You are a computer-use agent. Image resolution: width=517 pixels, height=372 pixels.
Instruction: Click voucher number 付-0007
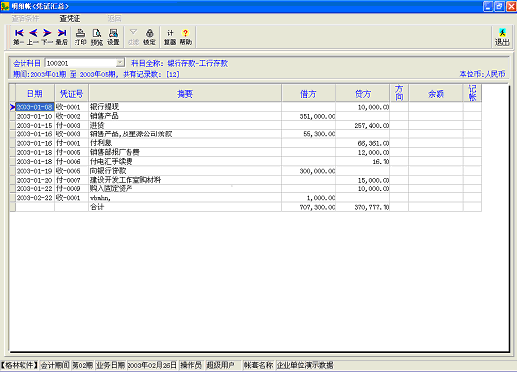click(x=71, y=180)
